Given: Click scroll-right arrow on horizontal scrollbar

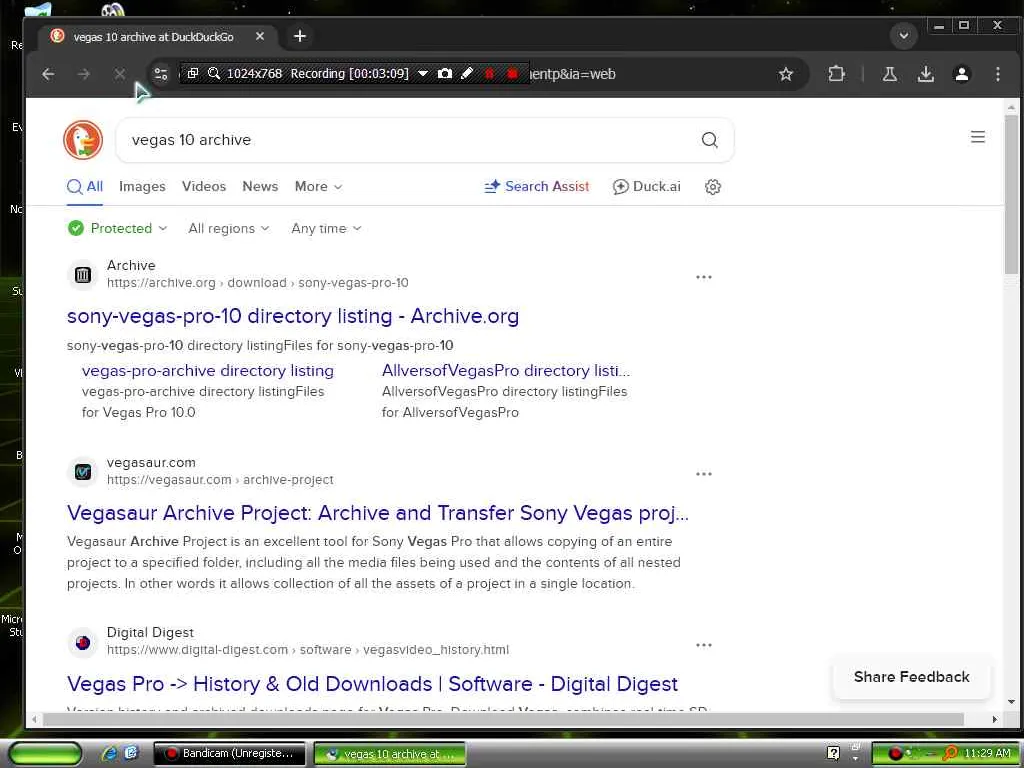Looking at the screenshot, I should point(995,719).
